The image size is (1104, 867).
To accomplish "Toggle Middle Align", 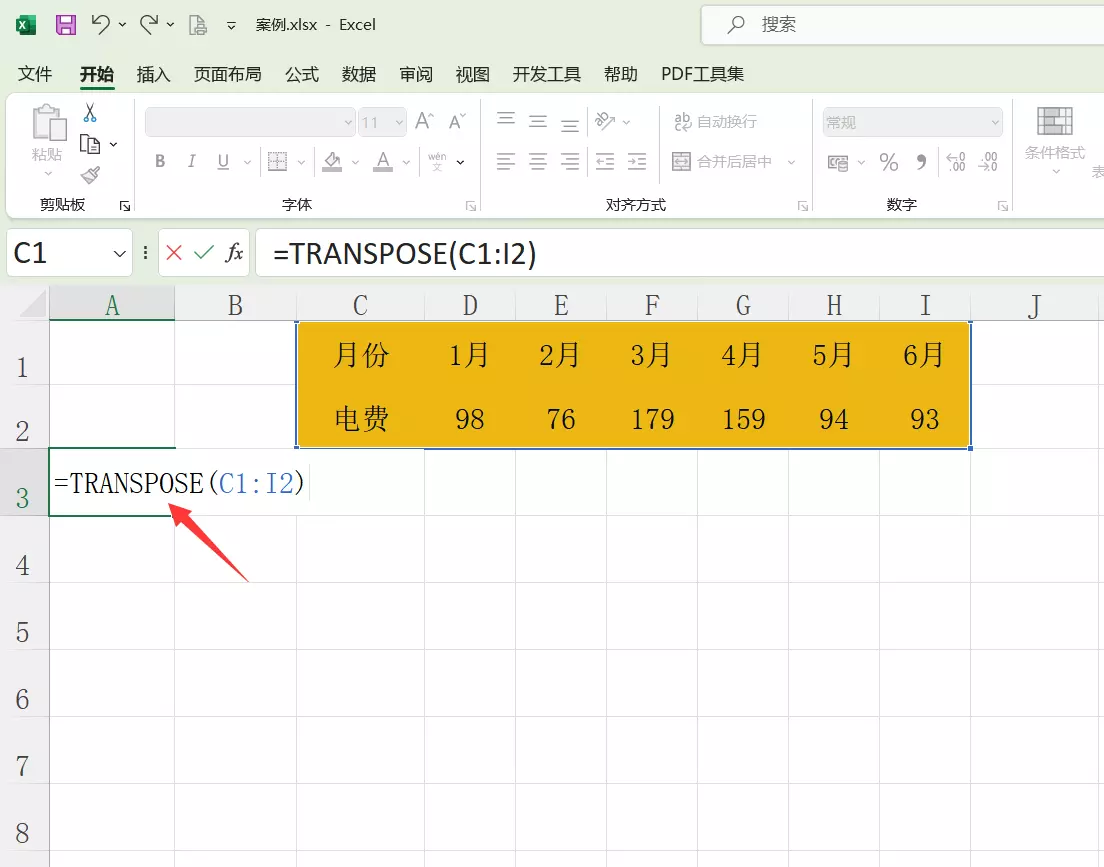I will [x=538, y=122].
